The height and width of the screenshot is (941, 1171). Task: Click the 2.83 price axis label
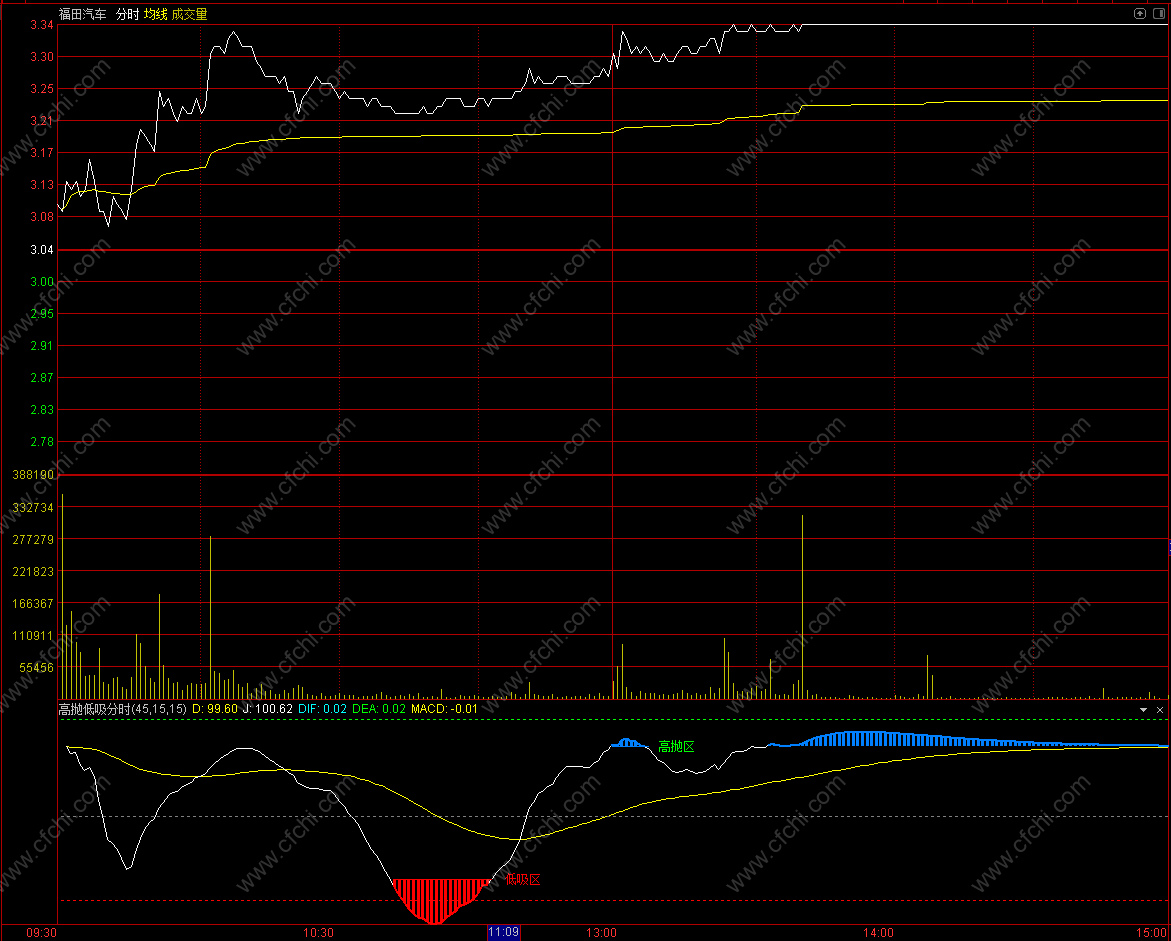pos(42,410)
